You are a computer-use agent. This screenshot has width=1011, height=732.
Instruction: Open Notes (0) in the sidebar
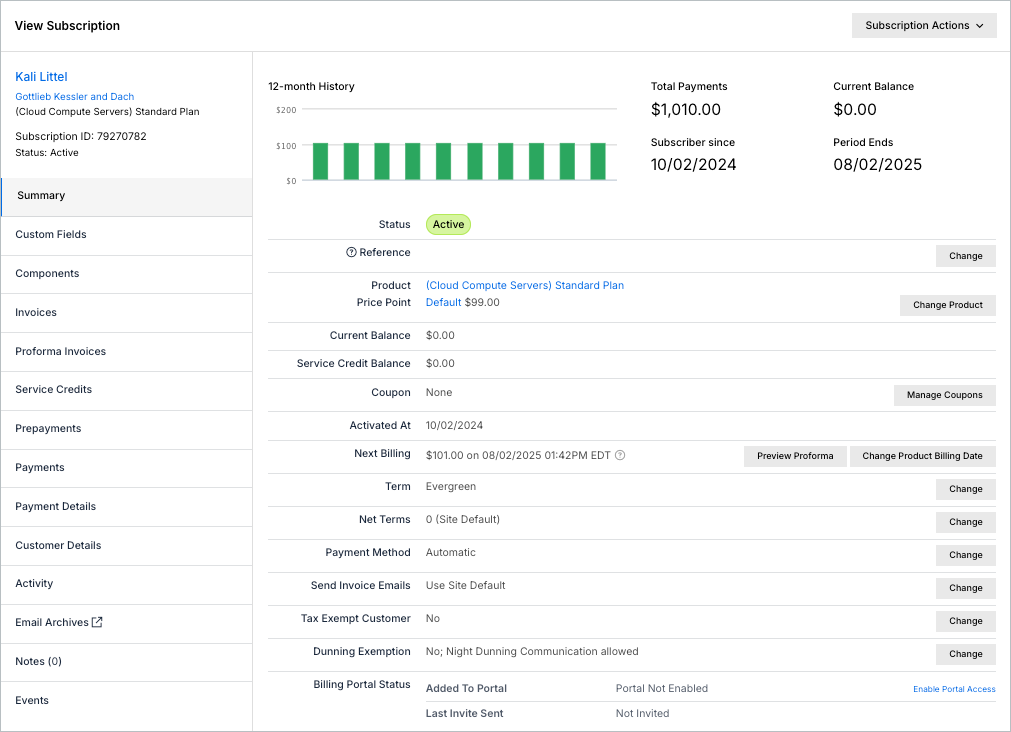click(x=127, y=662)
